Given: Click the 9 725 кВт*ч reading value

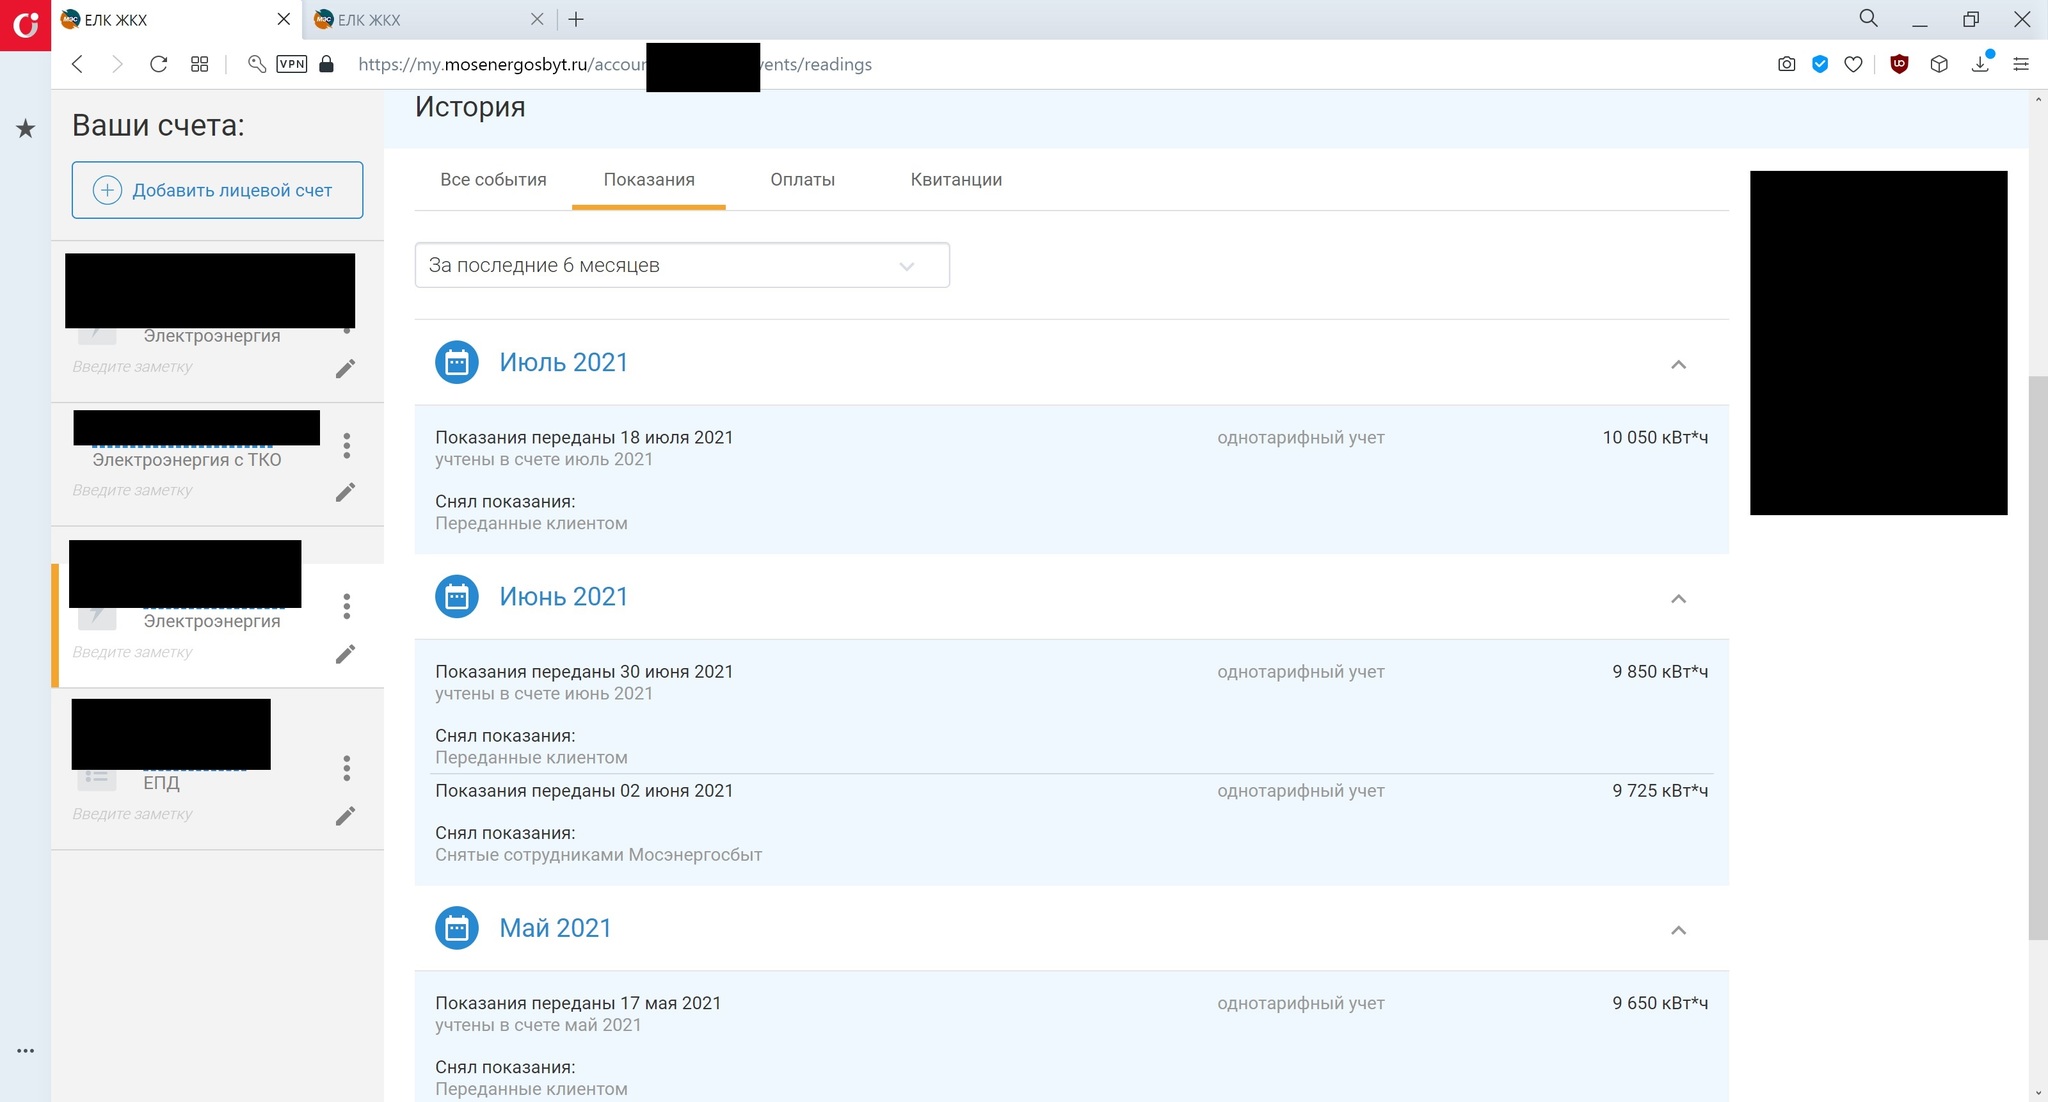Looking at the screenshot, I should coord(1660,790).
